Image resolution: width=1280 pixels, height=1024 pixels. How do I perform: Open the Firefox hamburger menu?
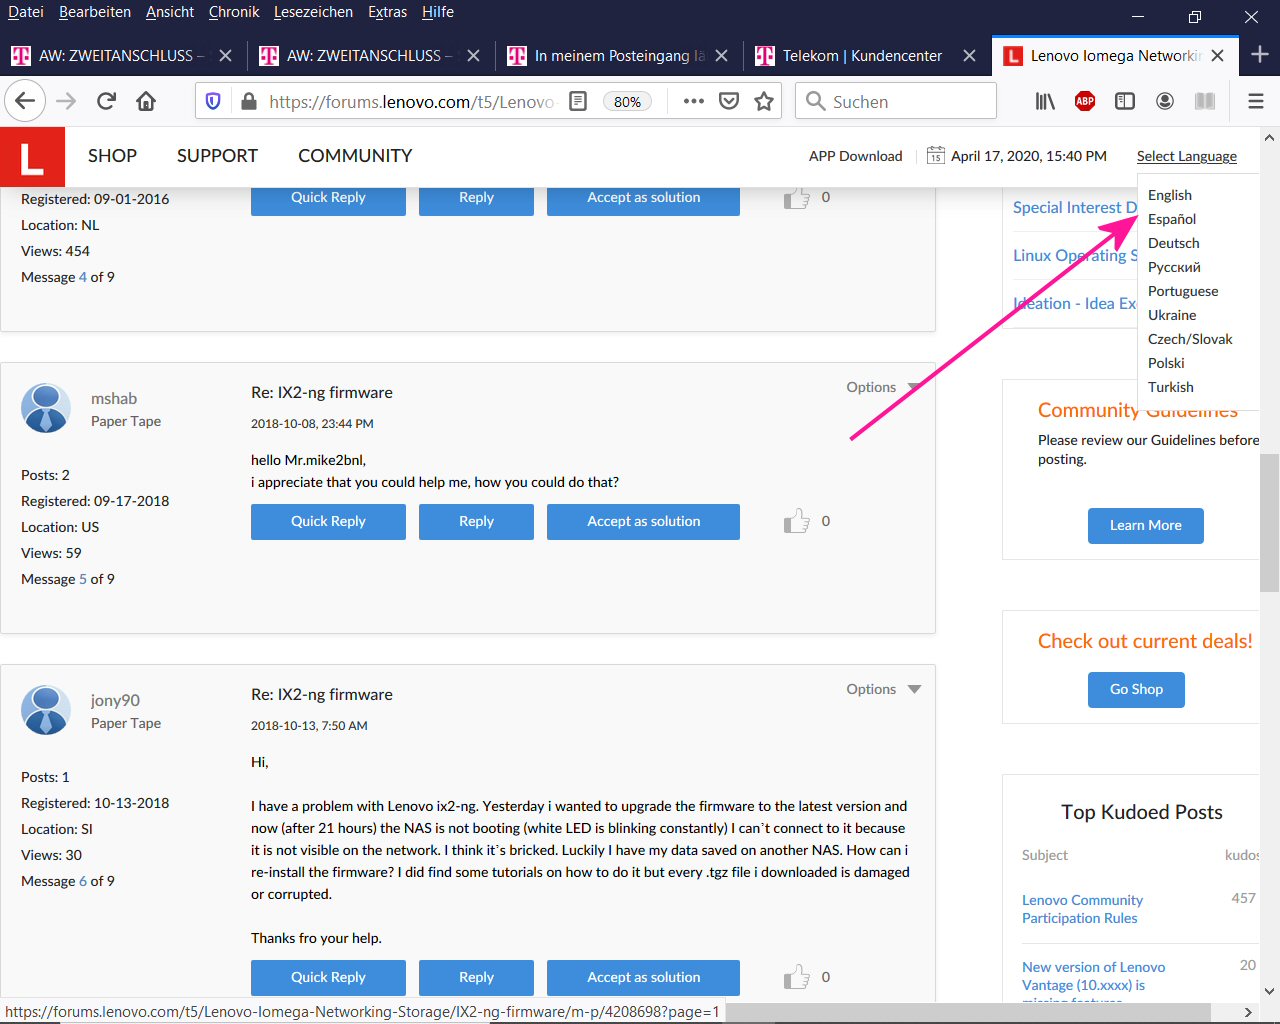pos(1256,101)
